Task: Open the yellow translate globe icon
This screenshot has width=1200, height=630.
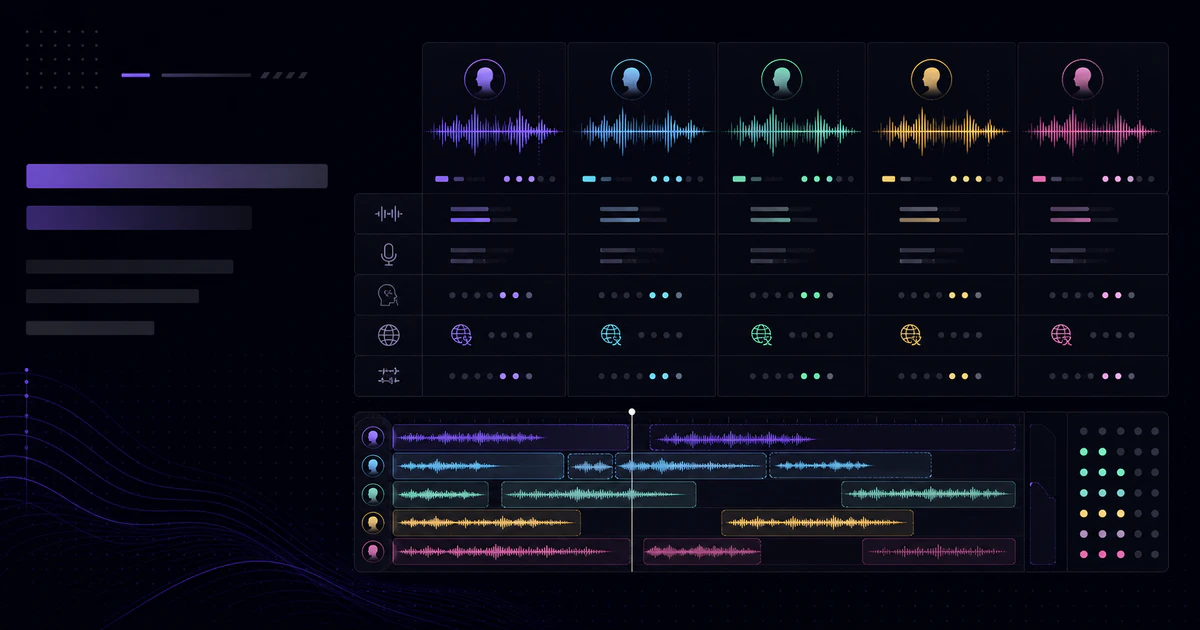Action: click(911, 335)
